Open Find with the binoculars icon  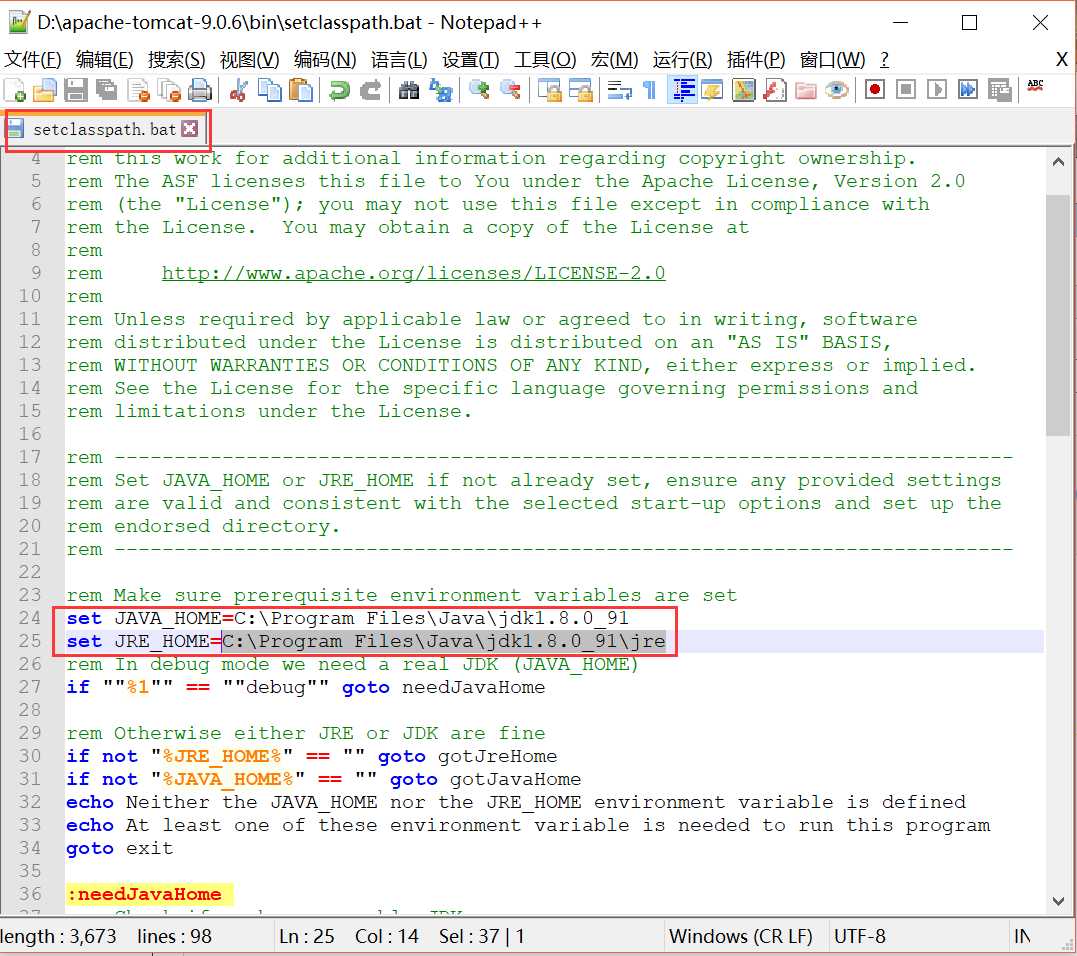(409, 90)
